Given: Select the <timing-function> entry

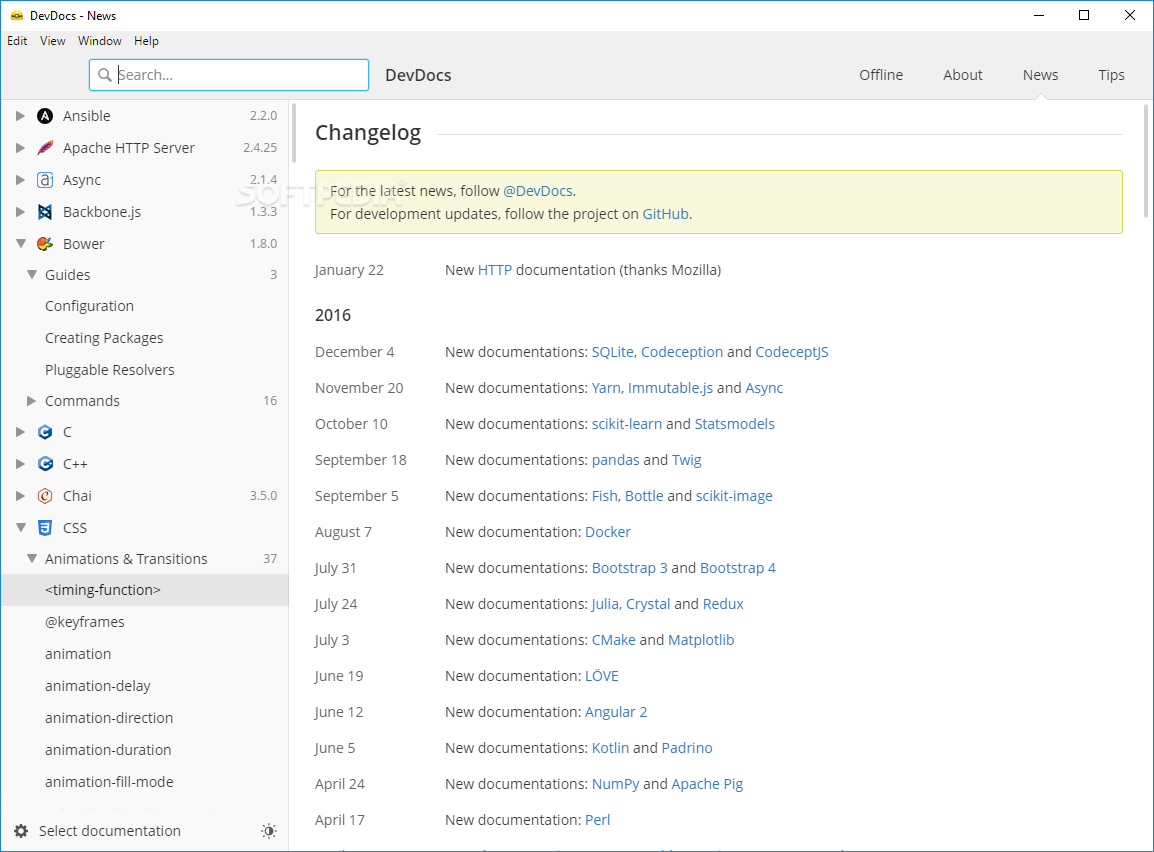Looking at the screenshot, I should (145, 590).
